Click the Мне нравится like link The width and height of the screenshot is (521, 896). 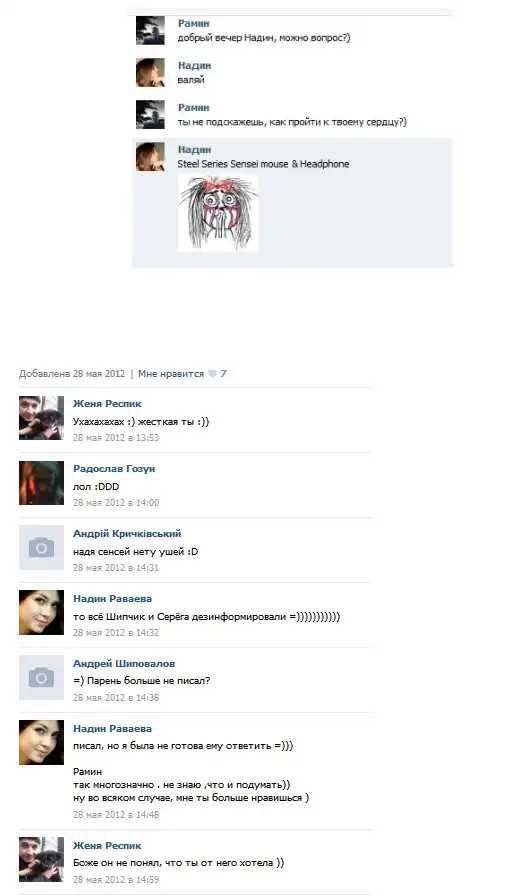tap(171, 374)
